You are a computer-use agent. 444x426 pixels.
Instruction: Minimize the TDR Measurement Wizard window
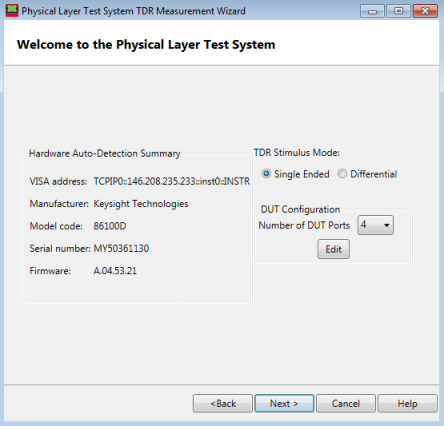point(372,11)
